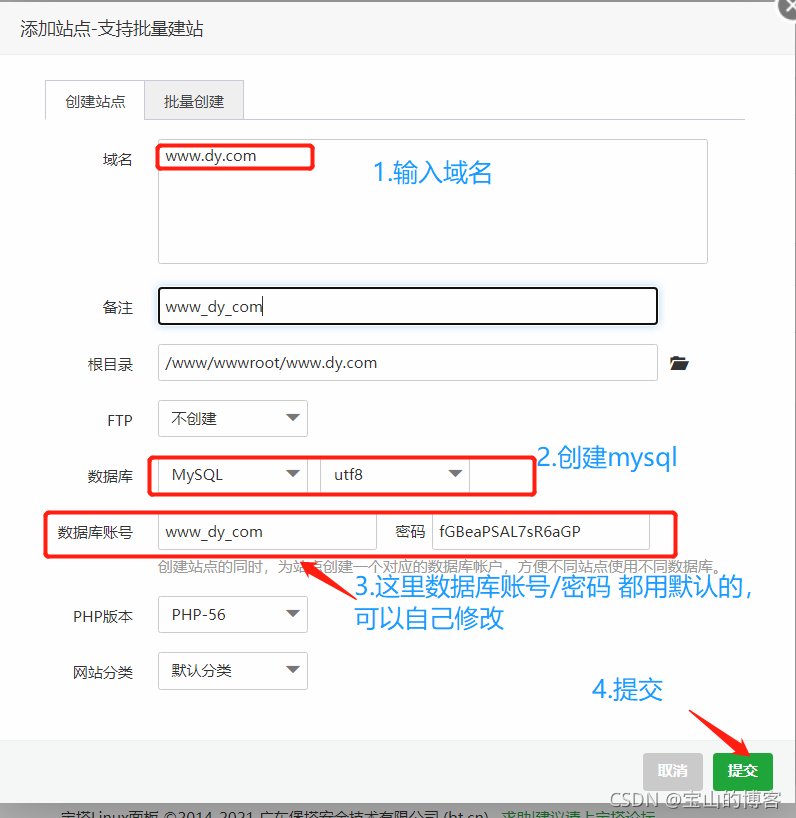This screenshot has width=796, height=818.
Task: Expand the 默认分类 site category dropdown
Action: point(232,671)
